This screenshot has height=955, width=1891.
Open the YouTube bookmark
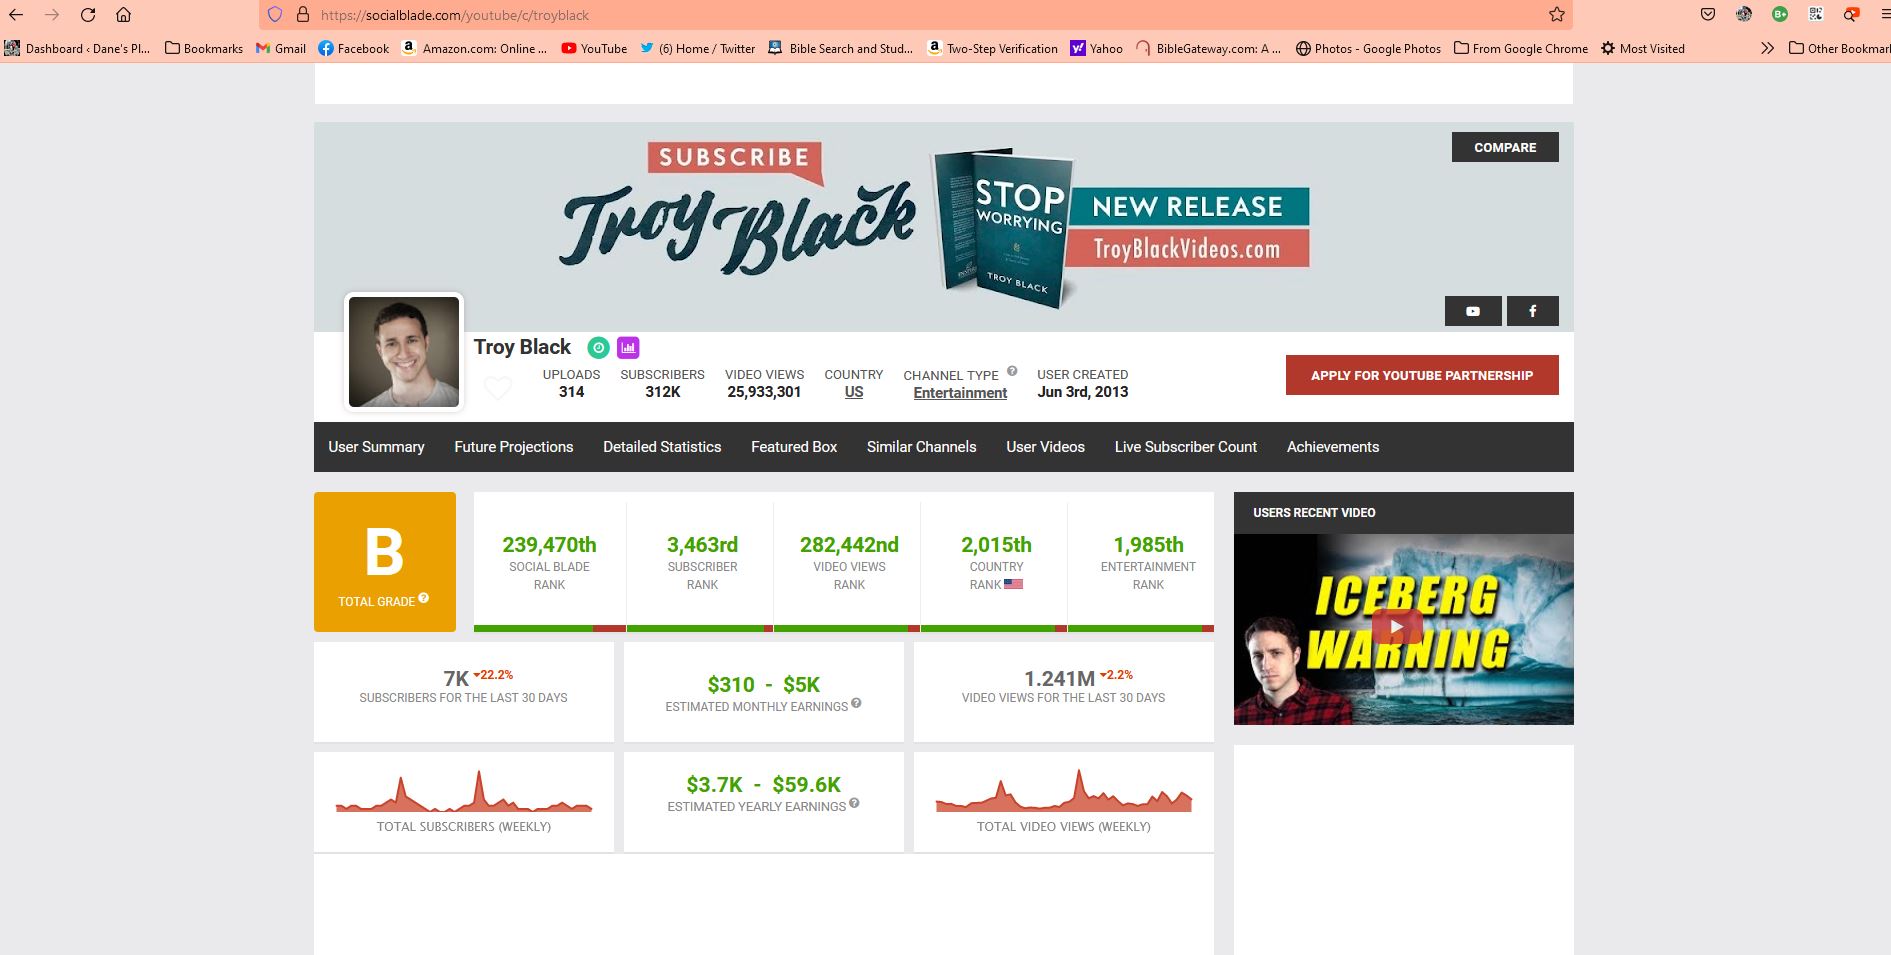pyautogui.click(x=594, y=48)
